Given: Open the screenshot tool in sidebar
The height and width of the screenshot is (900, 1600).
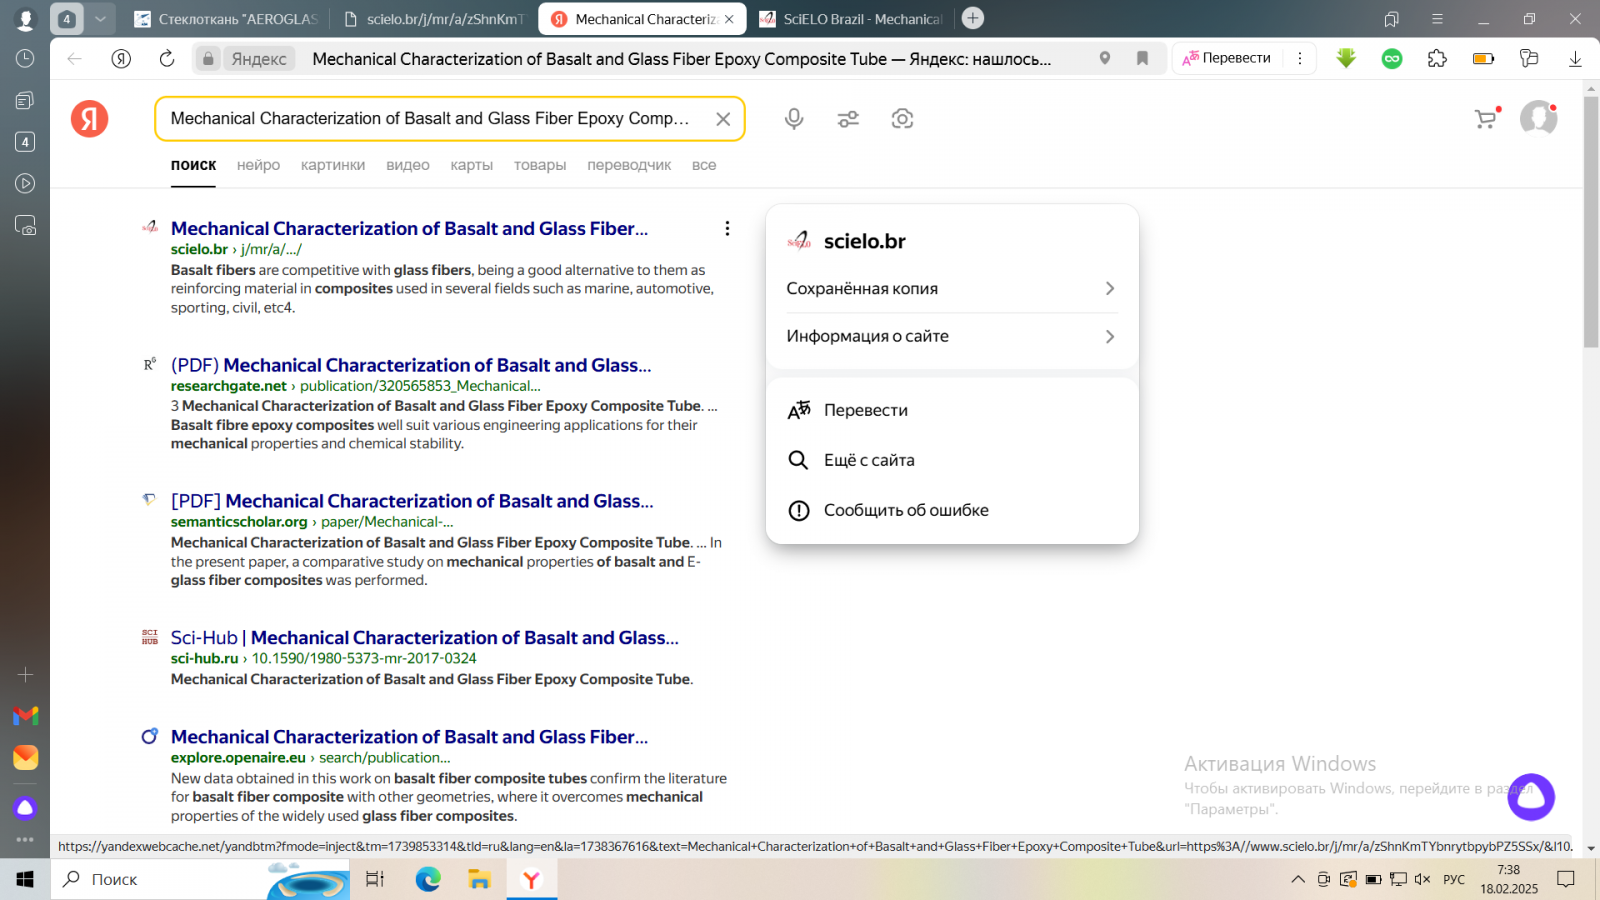Looking at the screenshot, I should [x=25, y=225].
